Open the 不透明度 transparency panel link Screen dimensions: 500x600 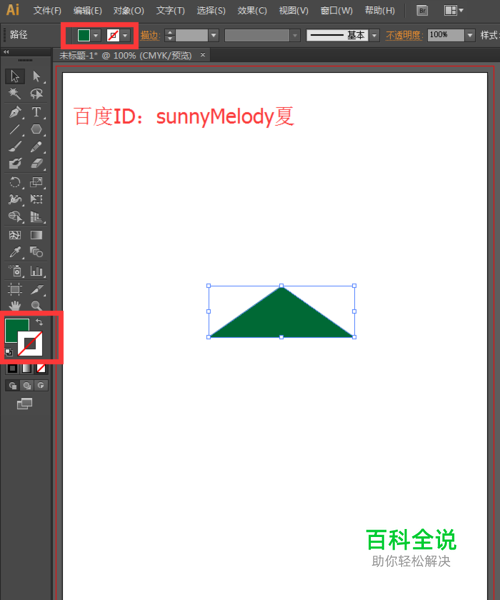404,36
